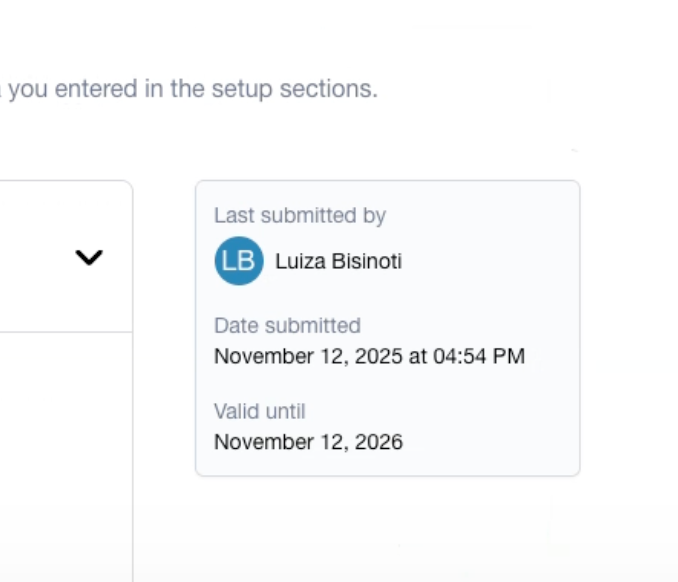Viewport: 678px width, 582px height.
Task: Click the LB avatar icon
Action: point(238,261)
